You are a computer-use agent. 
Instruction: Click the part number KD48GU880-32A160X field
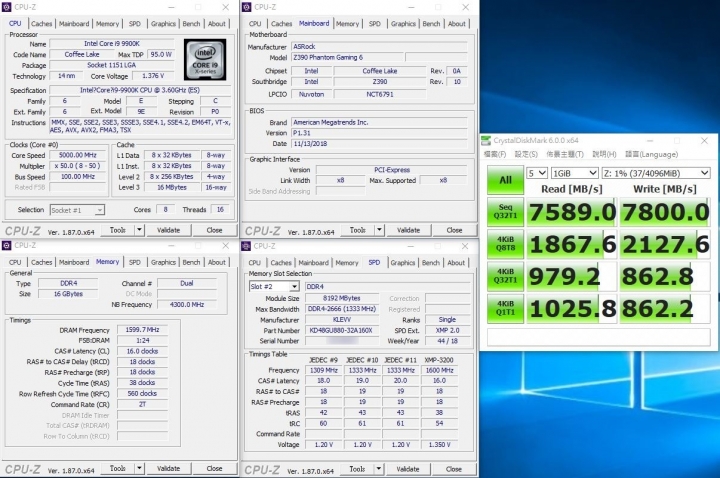click(342, 330)
